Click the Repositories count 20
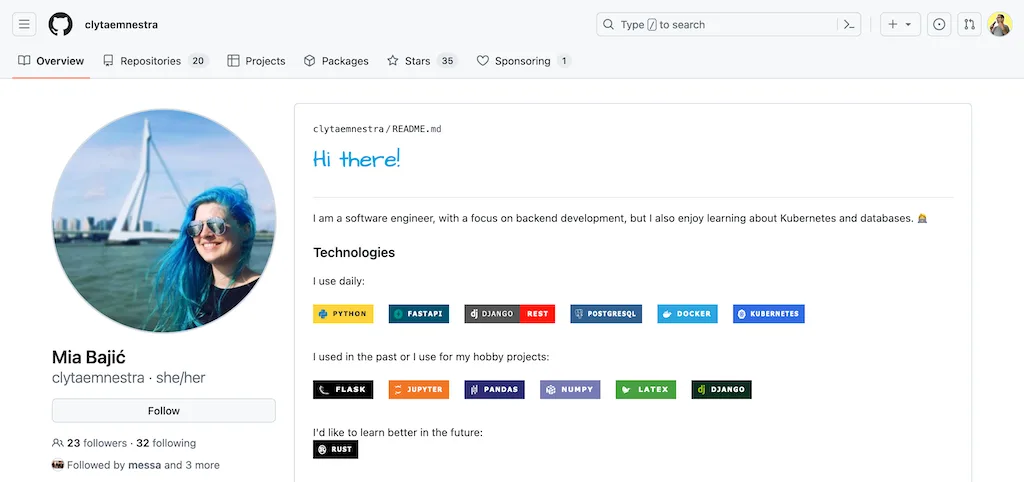This screenshot has height=482, width=1024. pyautogui.click(x=198, y=61)
